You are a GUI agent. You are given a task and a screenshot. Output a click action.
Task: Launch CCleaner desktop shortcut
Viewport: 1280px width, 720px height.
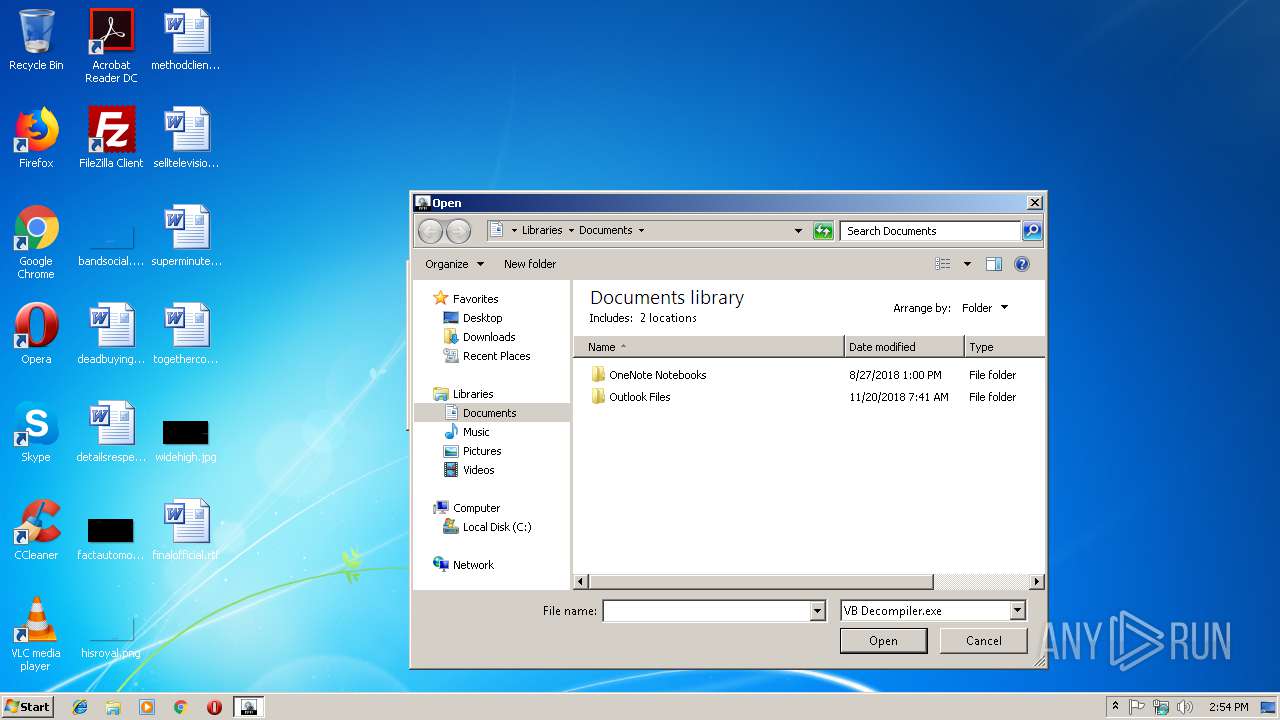[x=36, y=530]
